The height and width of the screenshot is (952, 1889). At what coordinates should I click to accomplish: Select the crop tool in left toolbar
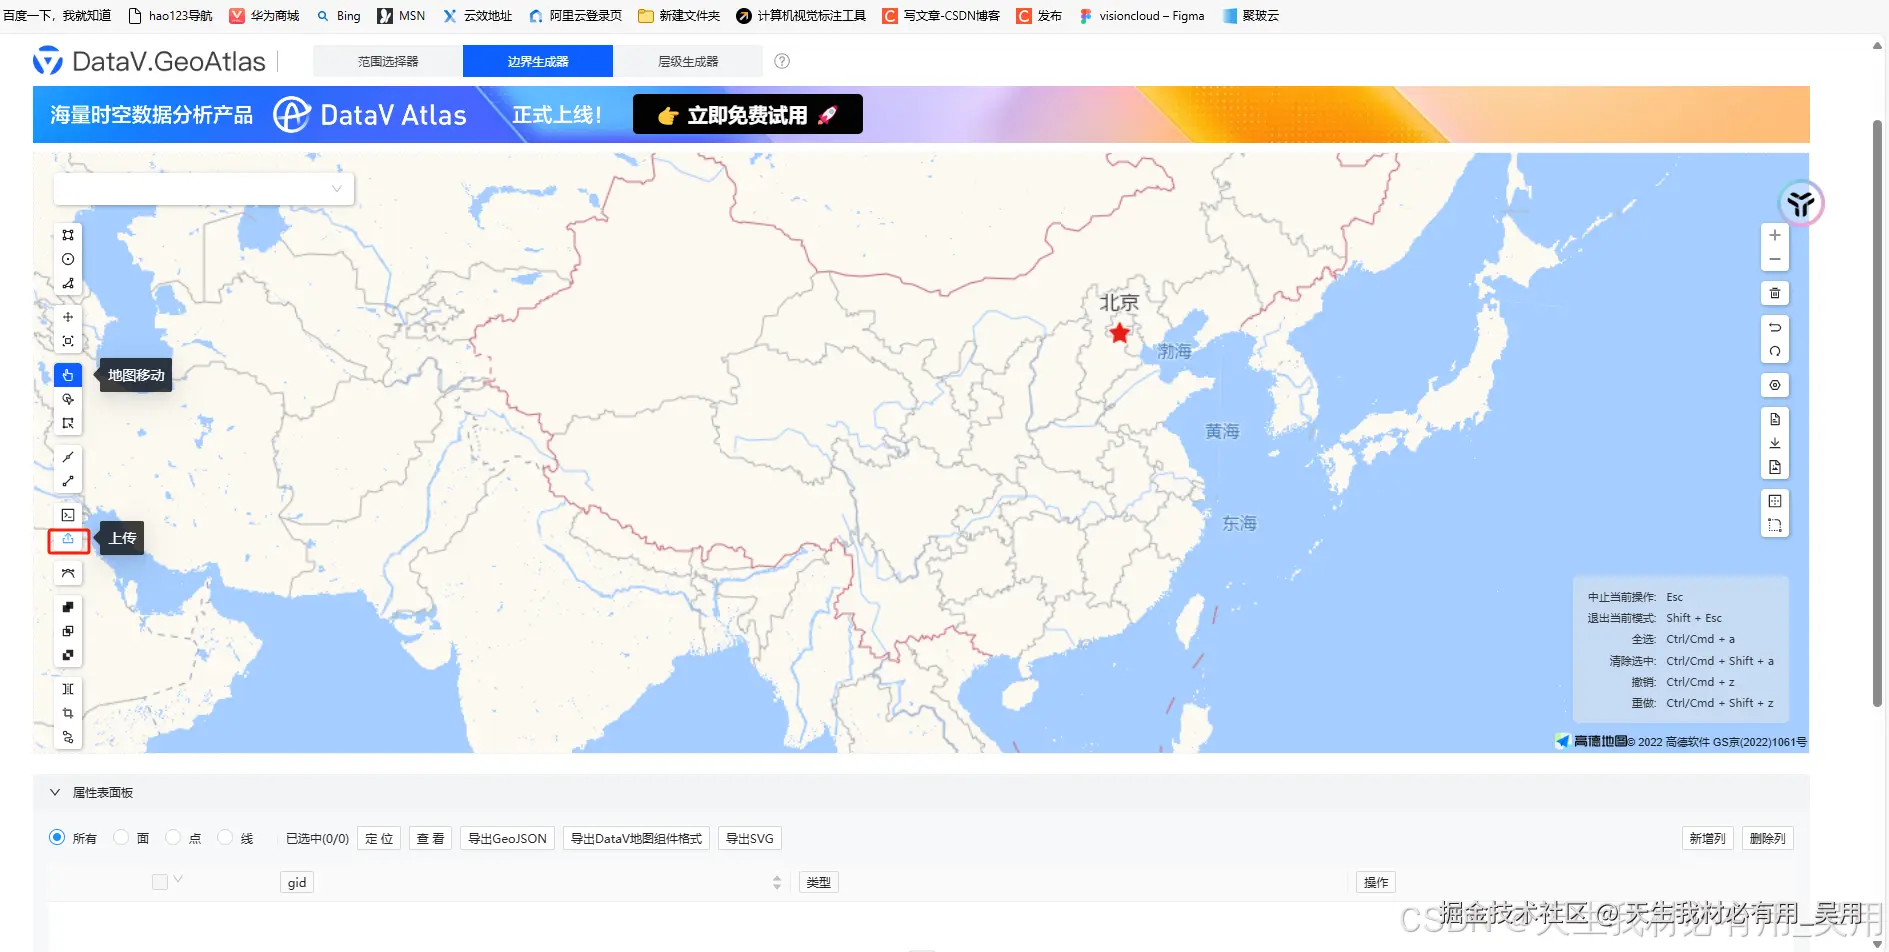click(68, 713)
